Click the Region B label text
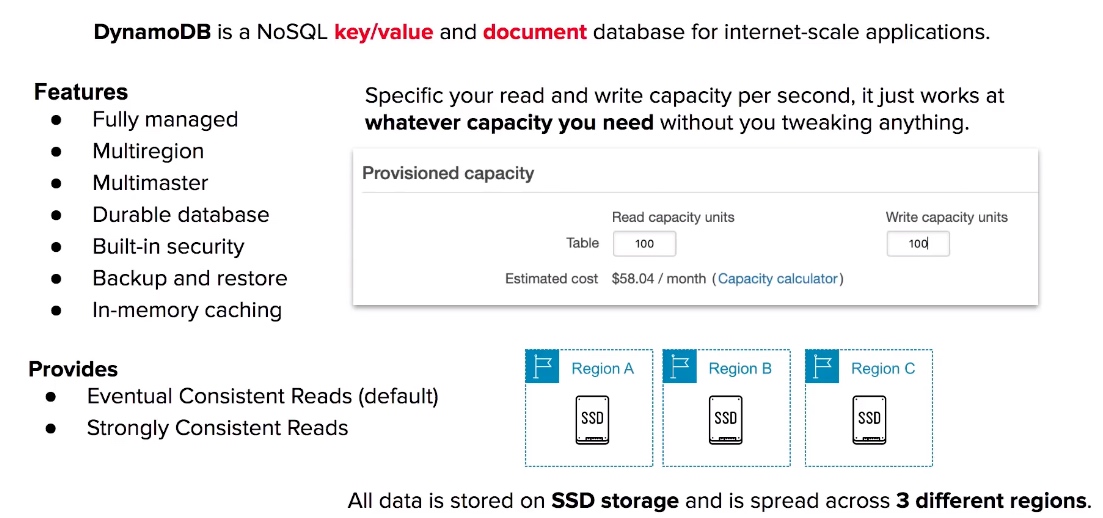 [x=740, y=368]
